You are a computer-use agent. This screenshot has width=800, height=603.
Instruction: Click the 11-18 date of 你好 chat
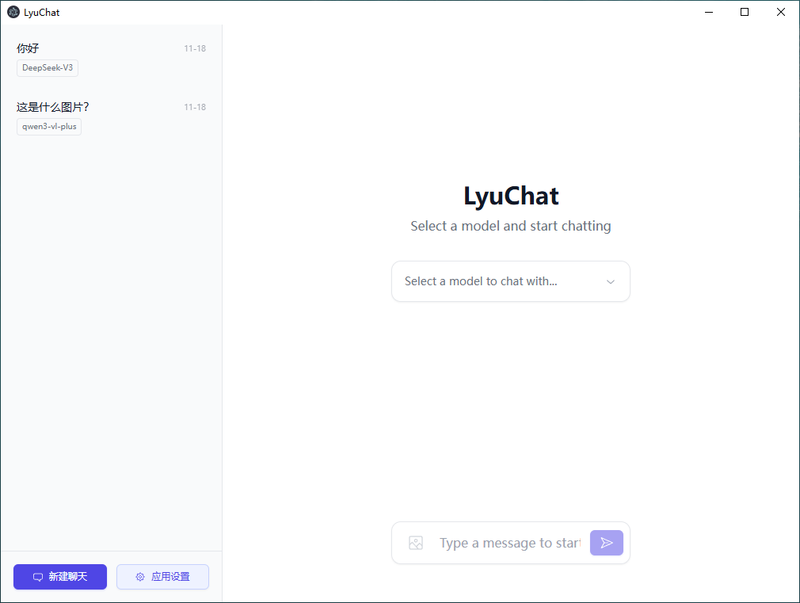pyautogui.click(x=195, y=48)
